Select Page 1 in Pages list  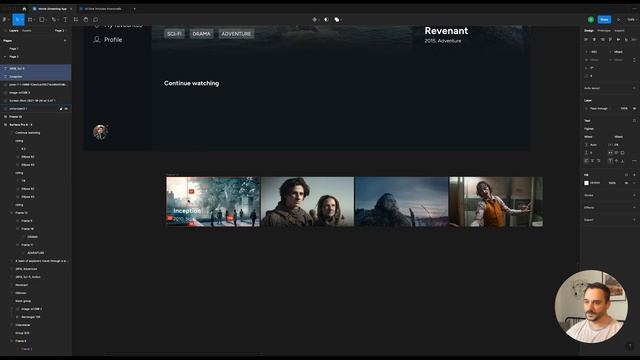pyautogui.click(x=14, y=49)
